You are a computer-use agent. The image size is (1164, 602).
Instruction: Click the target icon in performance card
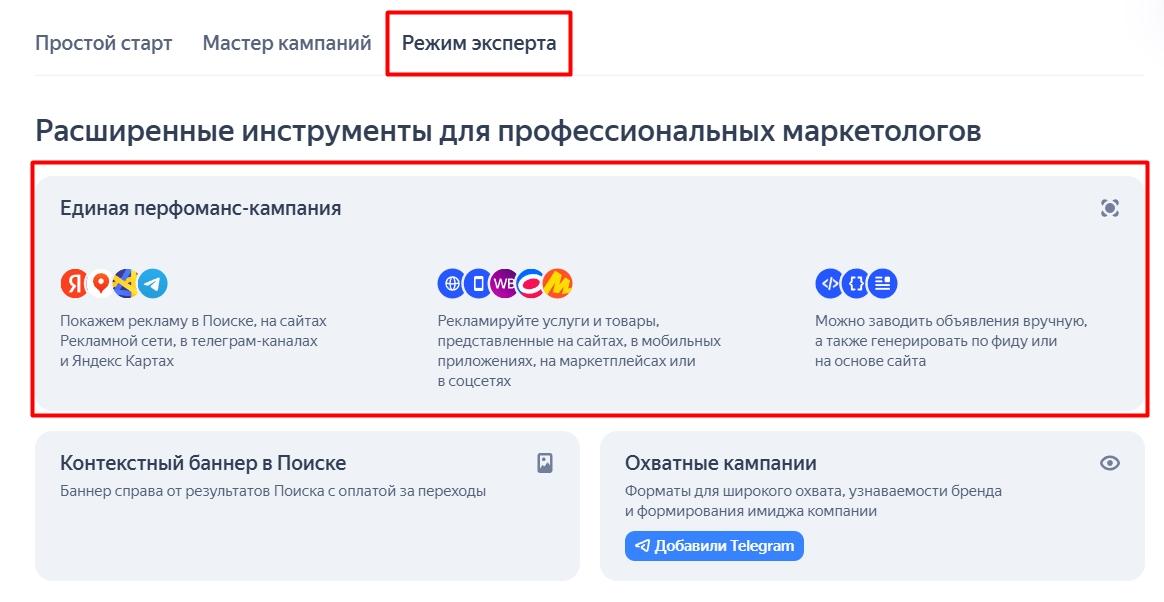coord(1110,208)
